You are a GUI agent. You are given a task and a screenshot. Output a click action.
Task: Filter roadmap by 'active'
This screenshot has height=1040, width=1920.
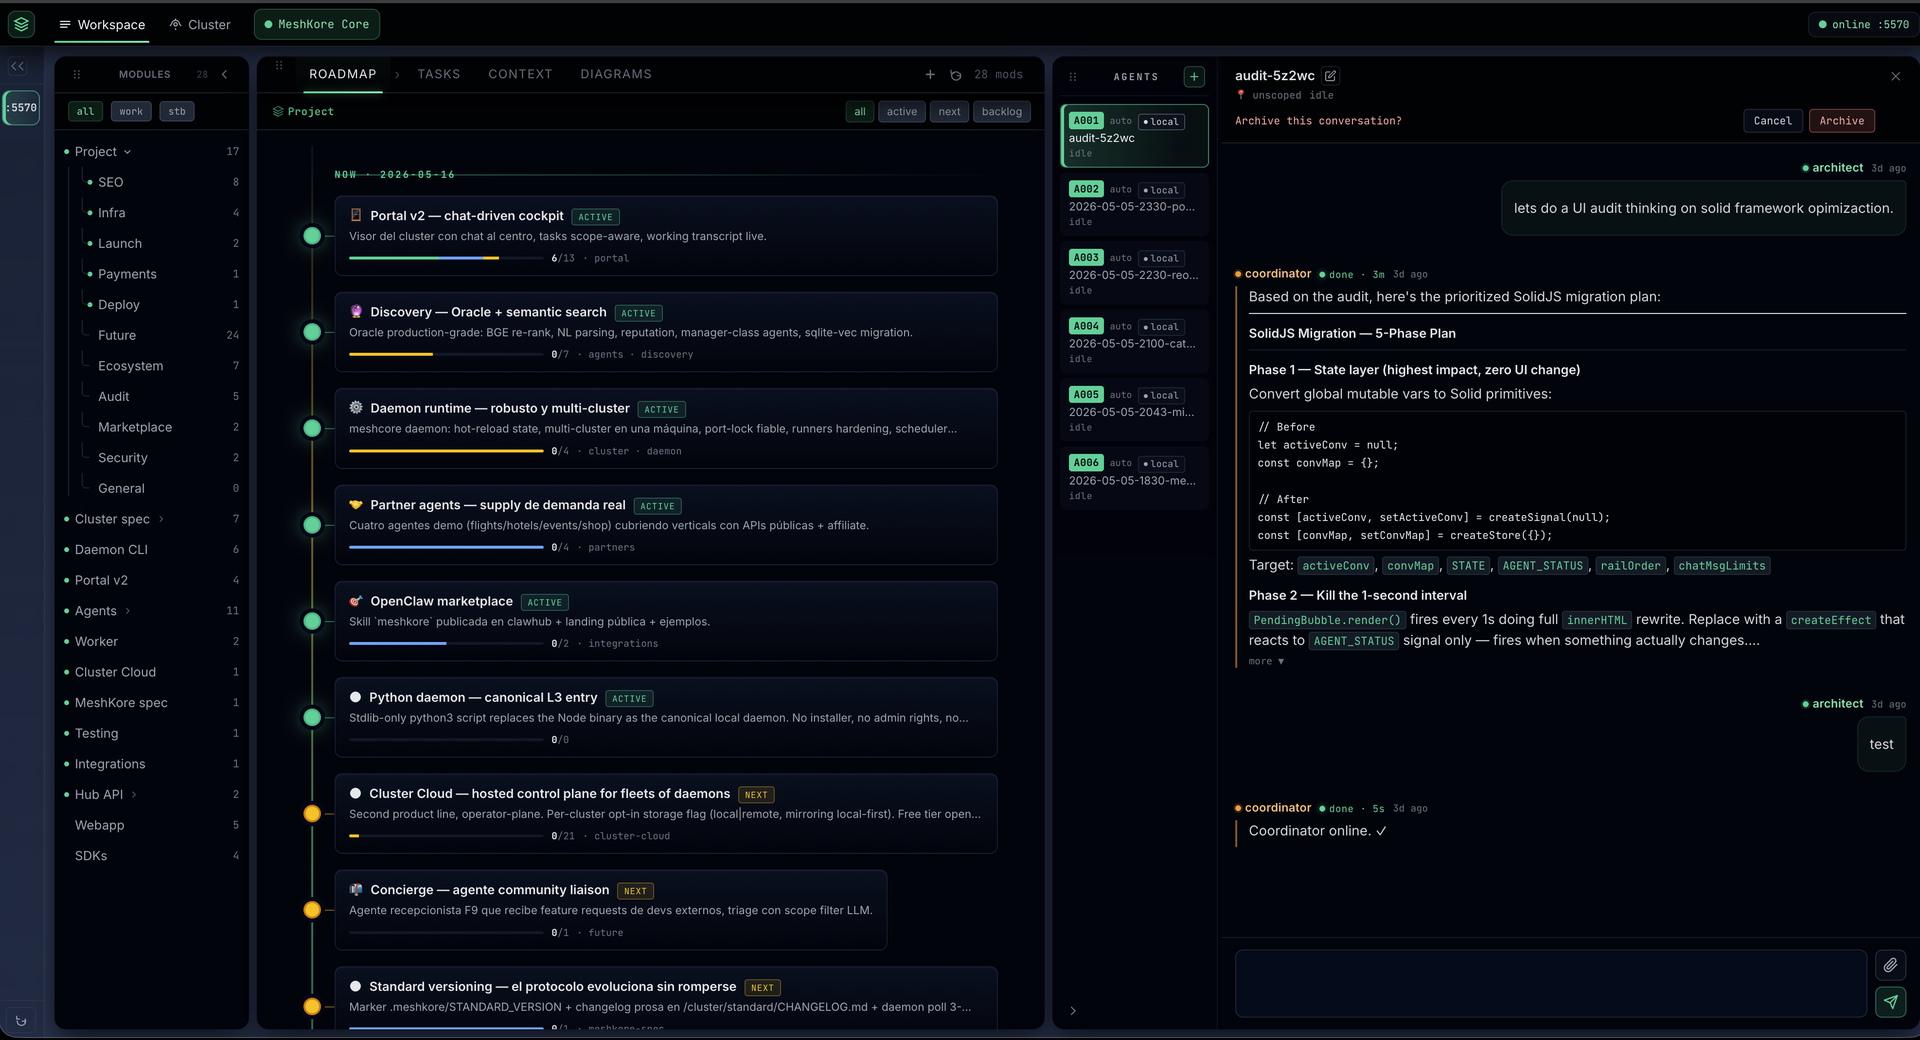[x=902, y=112]
